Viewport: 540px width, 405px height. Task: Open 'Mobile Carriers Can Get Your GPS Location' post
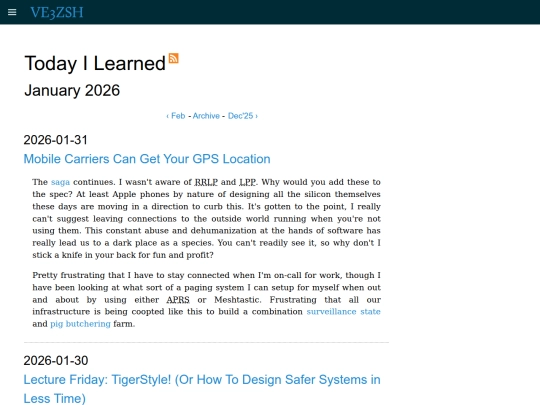click(147, 159)
